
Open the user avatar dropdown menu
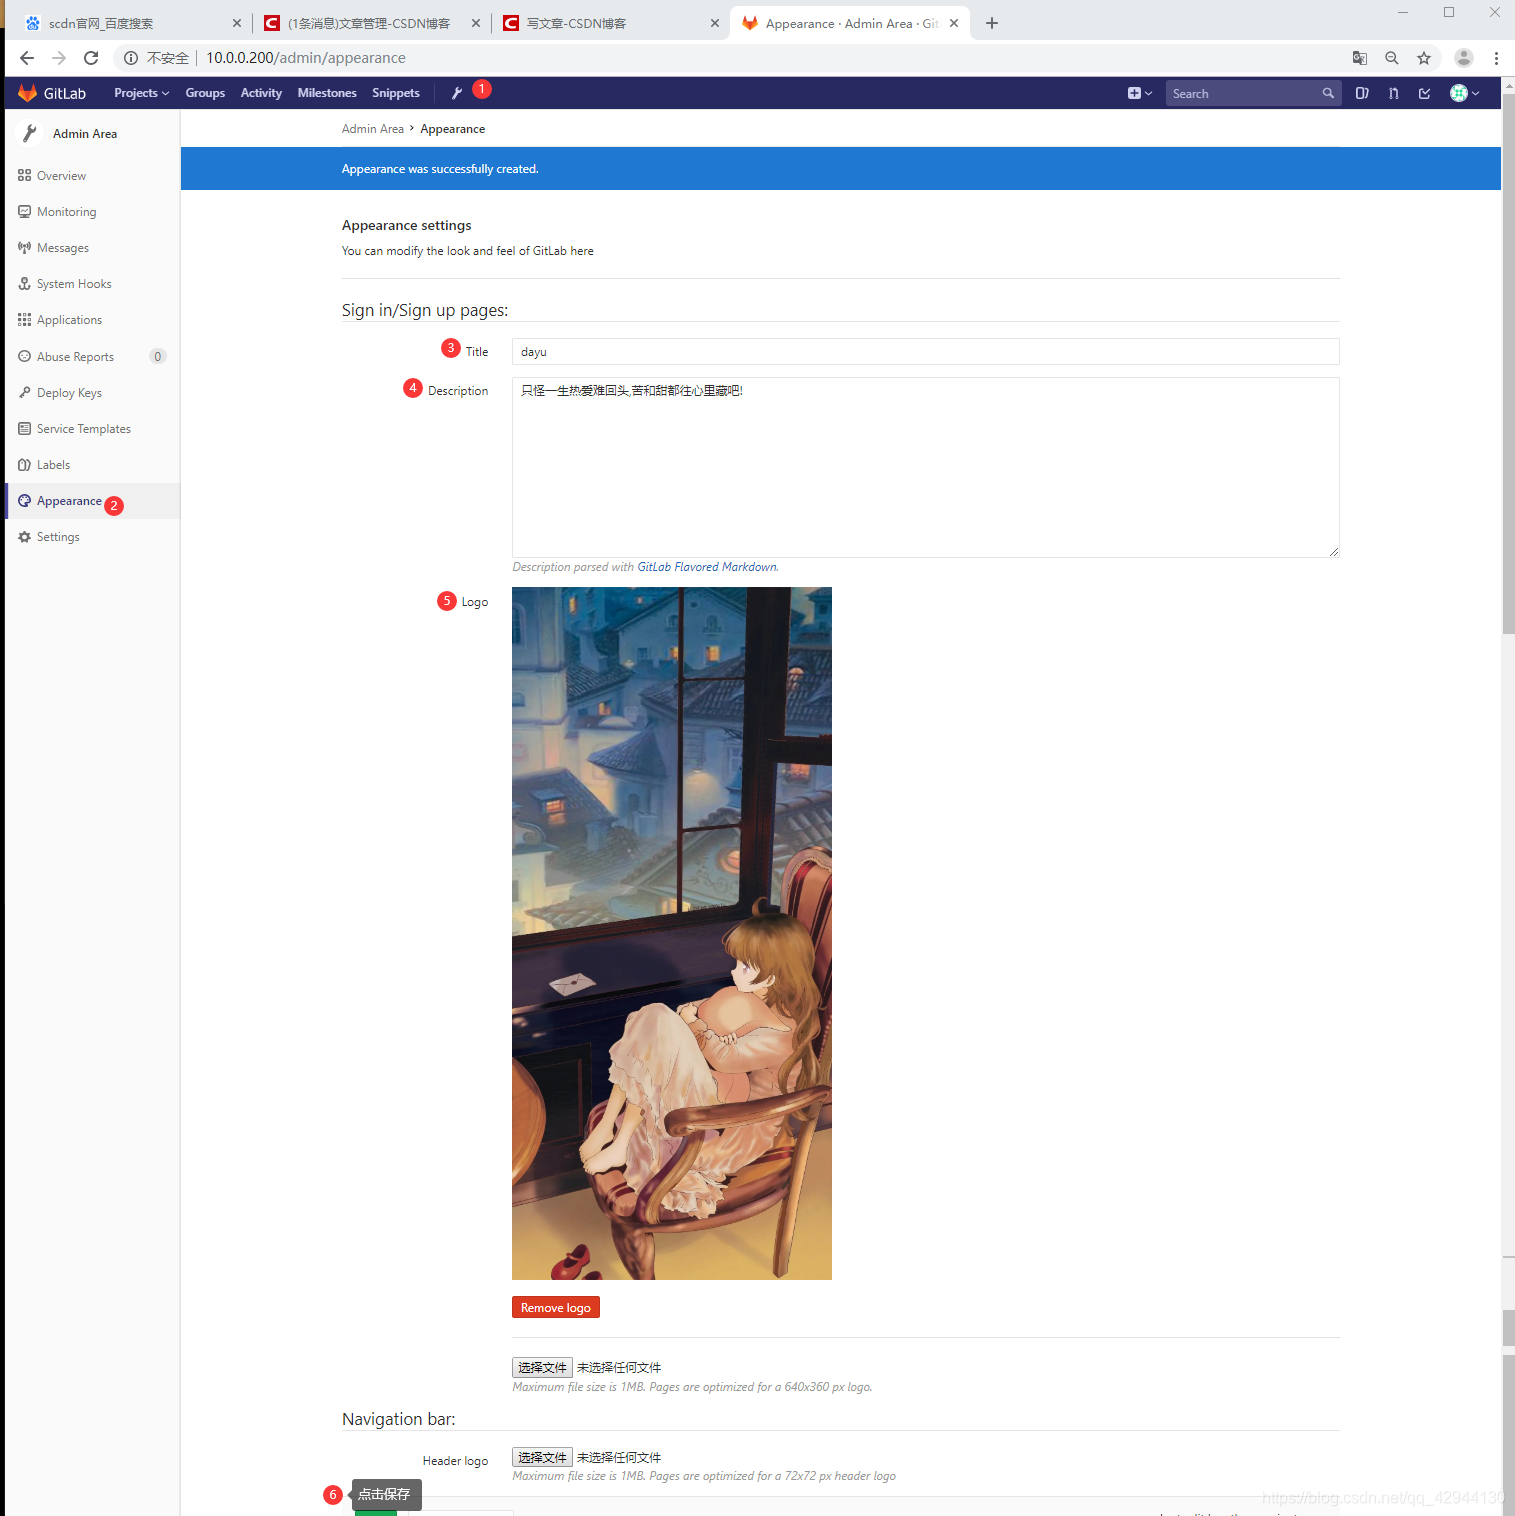(1465, 93)
